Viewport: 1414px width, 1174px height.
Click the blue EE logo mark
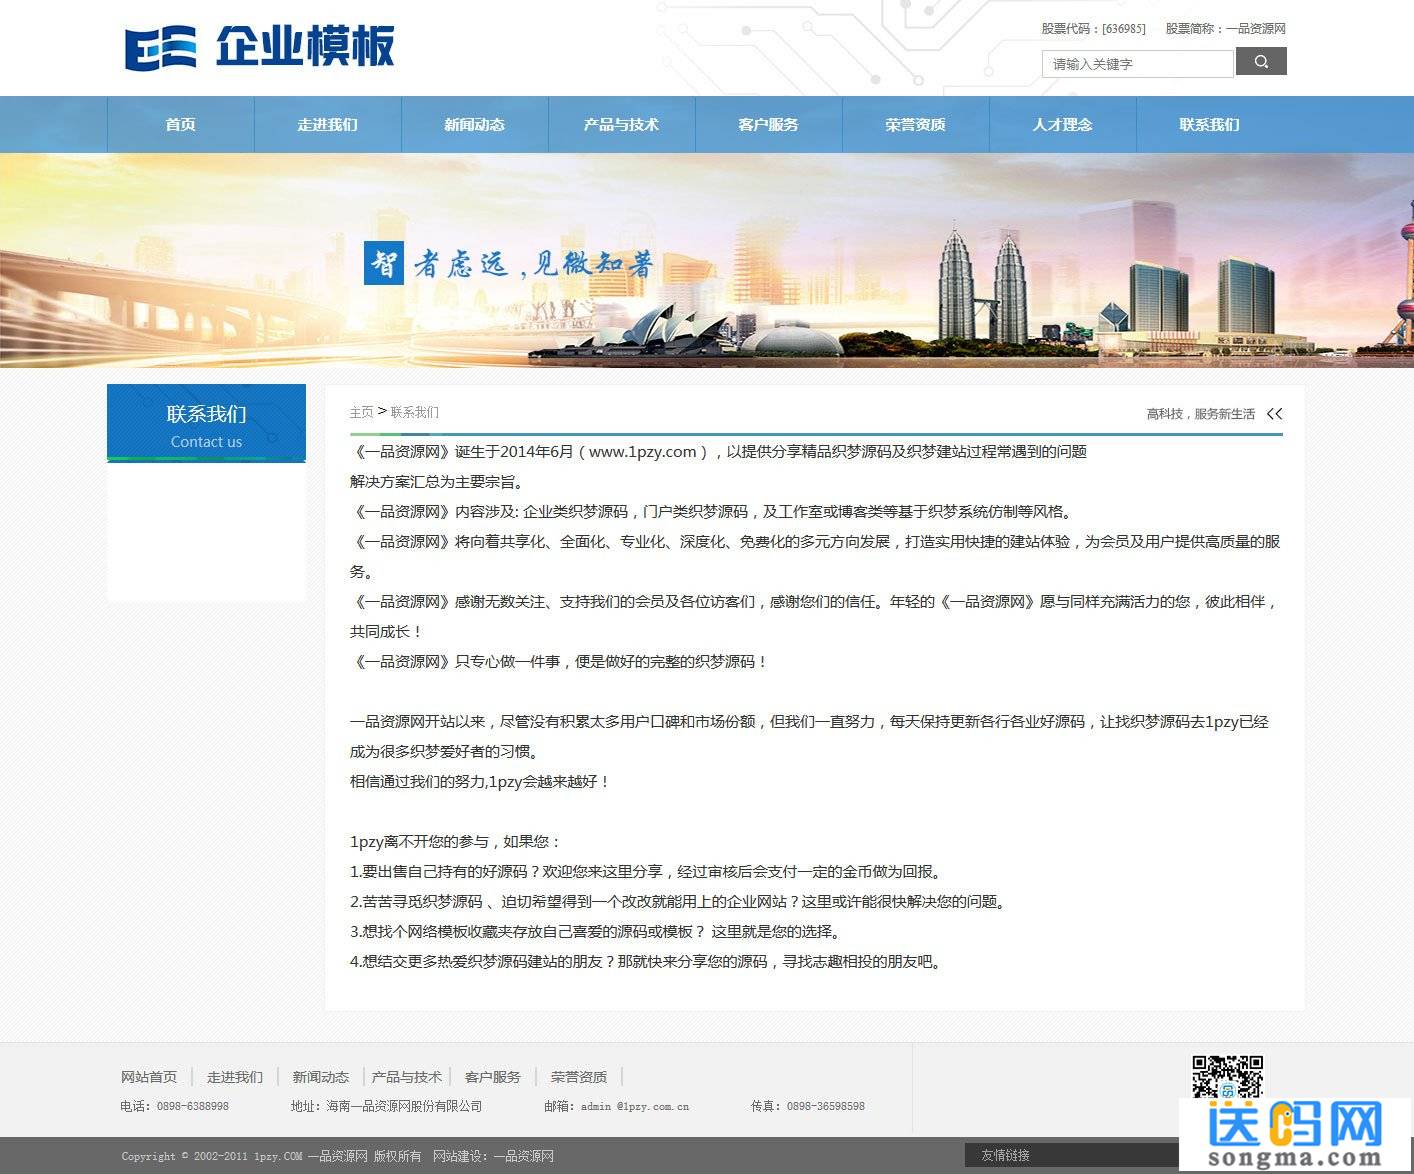click(159, 46)
